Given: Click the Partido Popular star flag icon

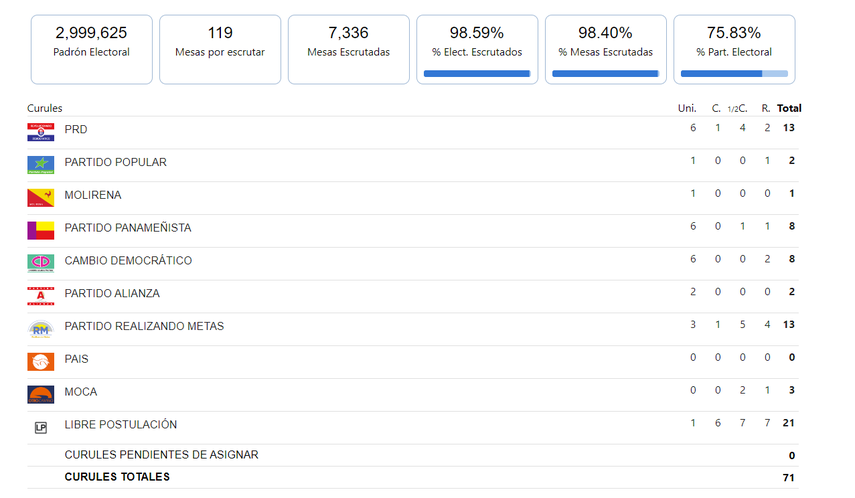Looking at the screenshot, I should tap(40, 163).
